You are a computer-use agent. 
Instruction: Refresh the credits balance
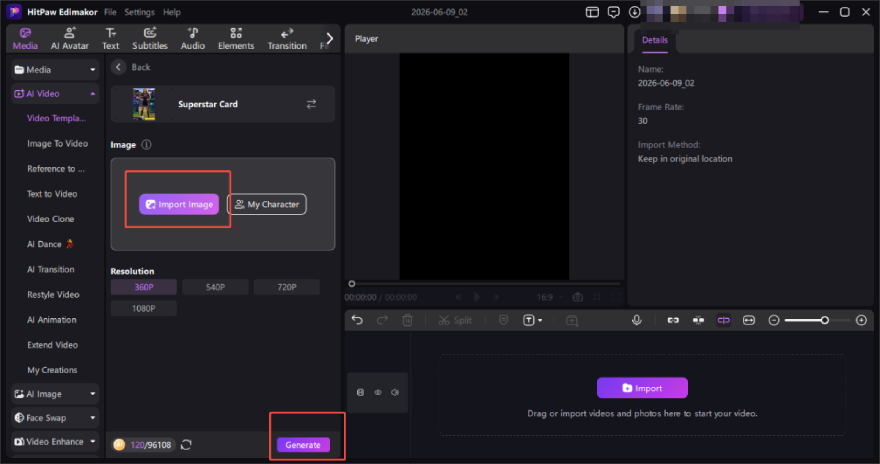coord(186,445)
